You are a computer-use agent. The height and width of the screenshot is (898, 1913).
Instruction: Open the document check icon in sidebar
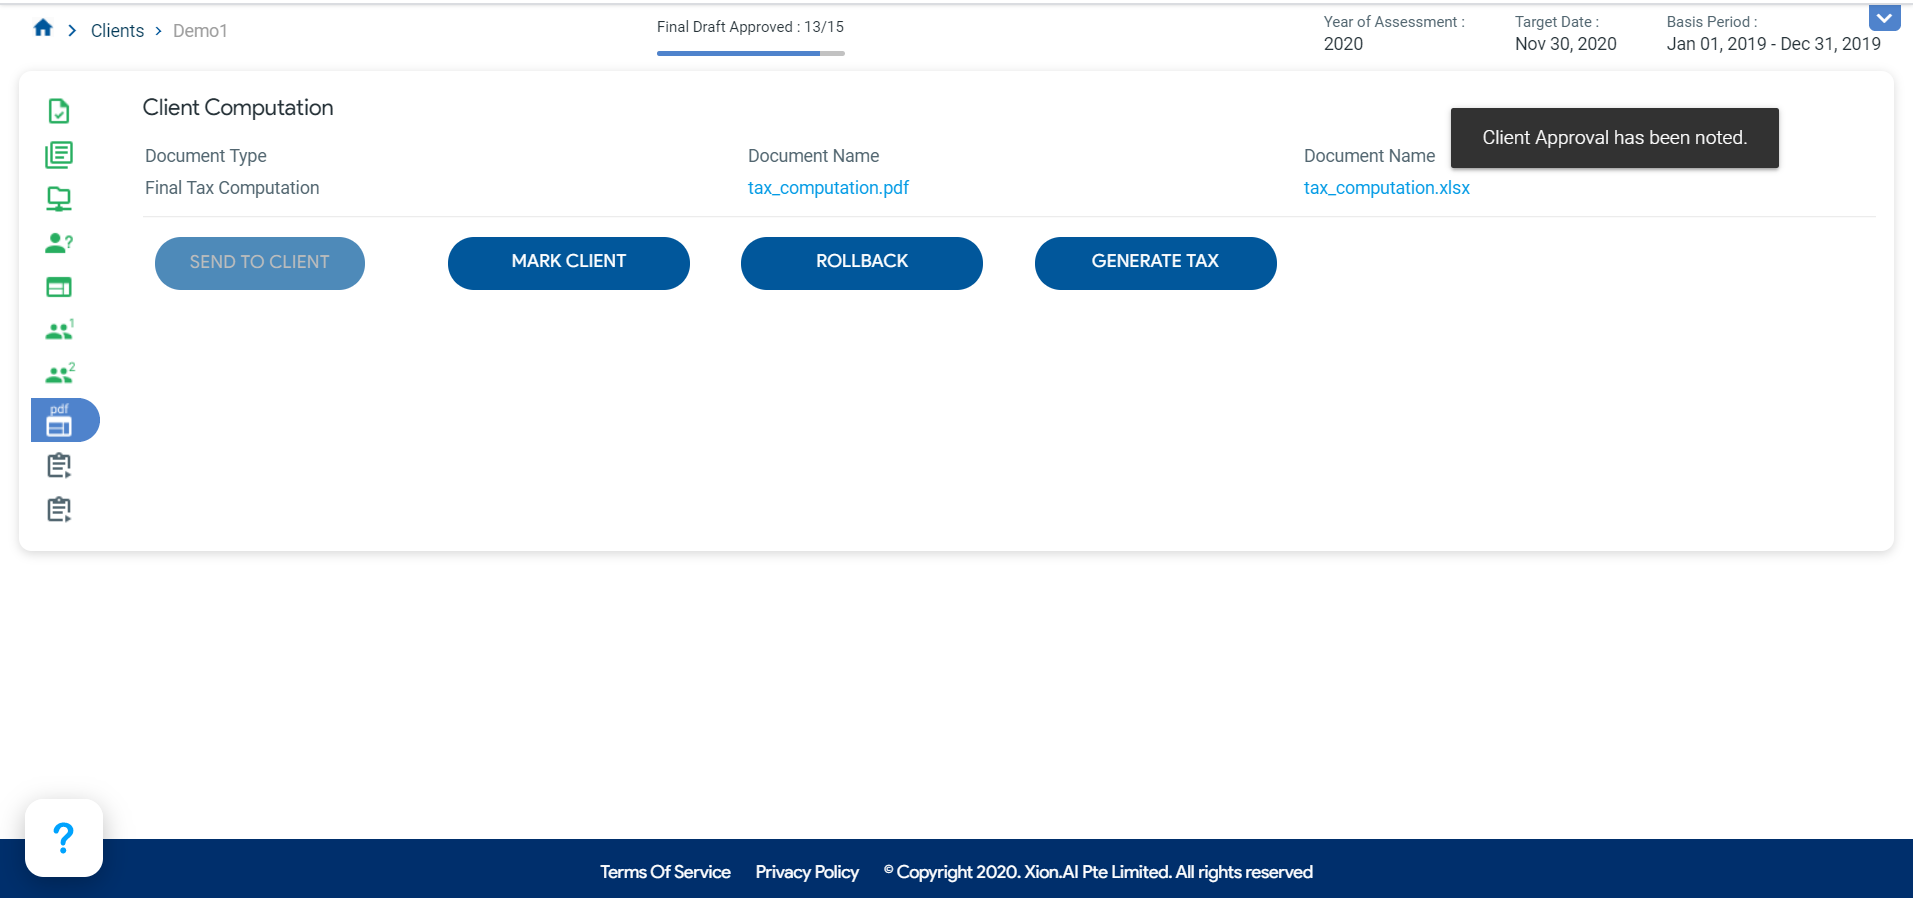59,111
